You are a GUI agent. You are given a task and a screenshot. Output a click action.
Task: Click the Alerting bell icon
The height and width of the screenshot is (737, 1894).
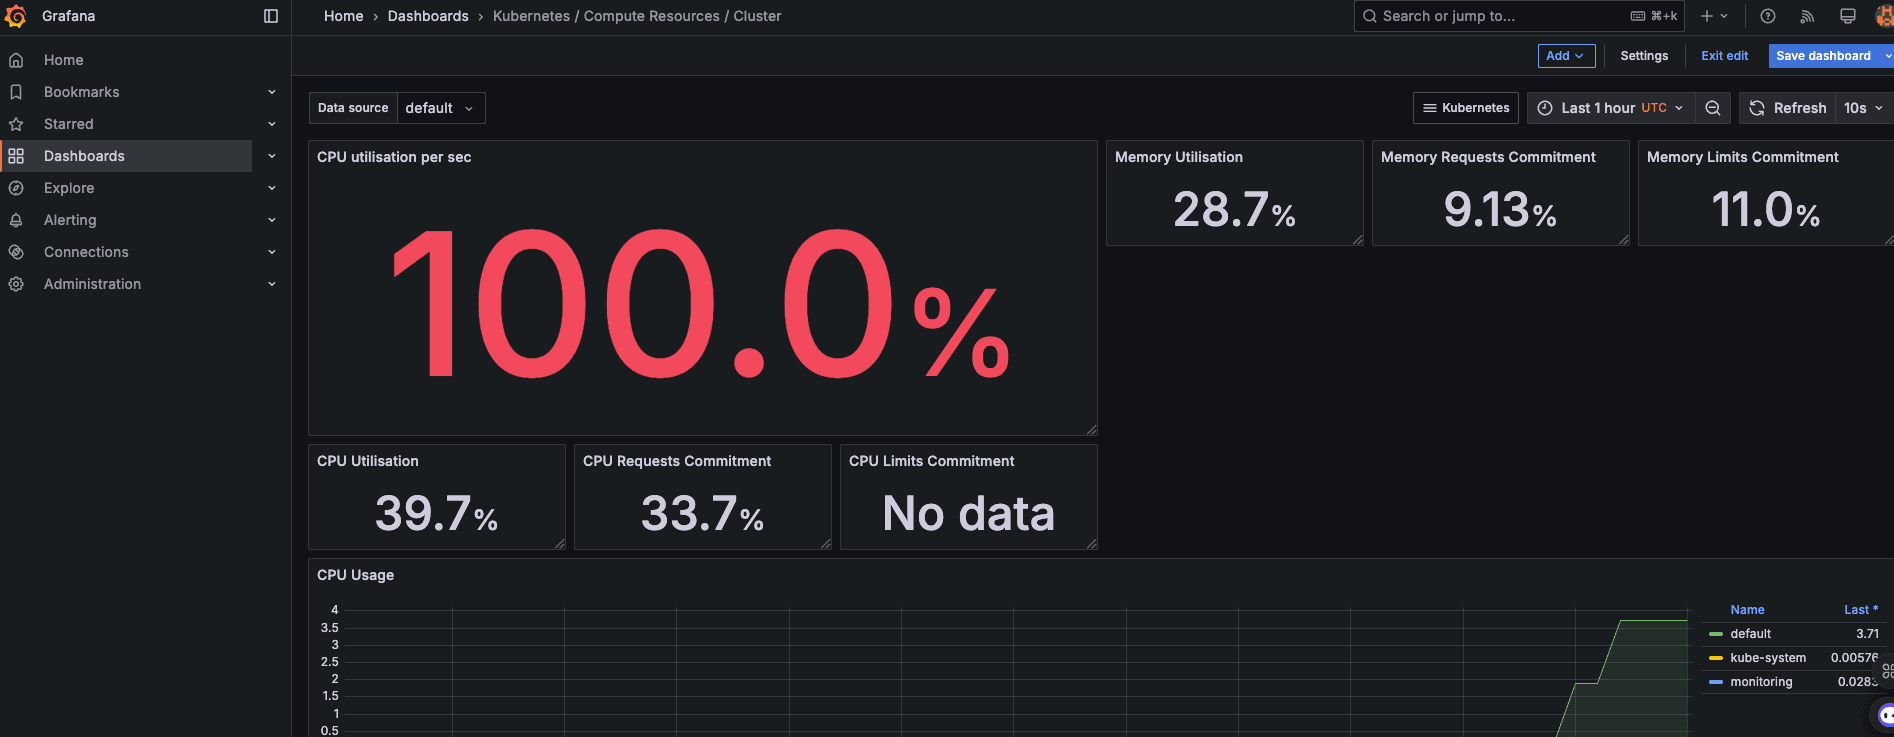(16, 220)
